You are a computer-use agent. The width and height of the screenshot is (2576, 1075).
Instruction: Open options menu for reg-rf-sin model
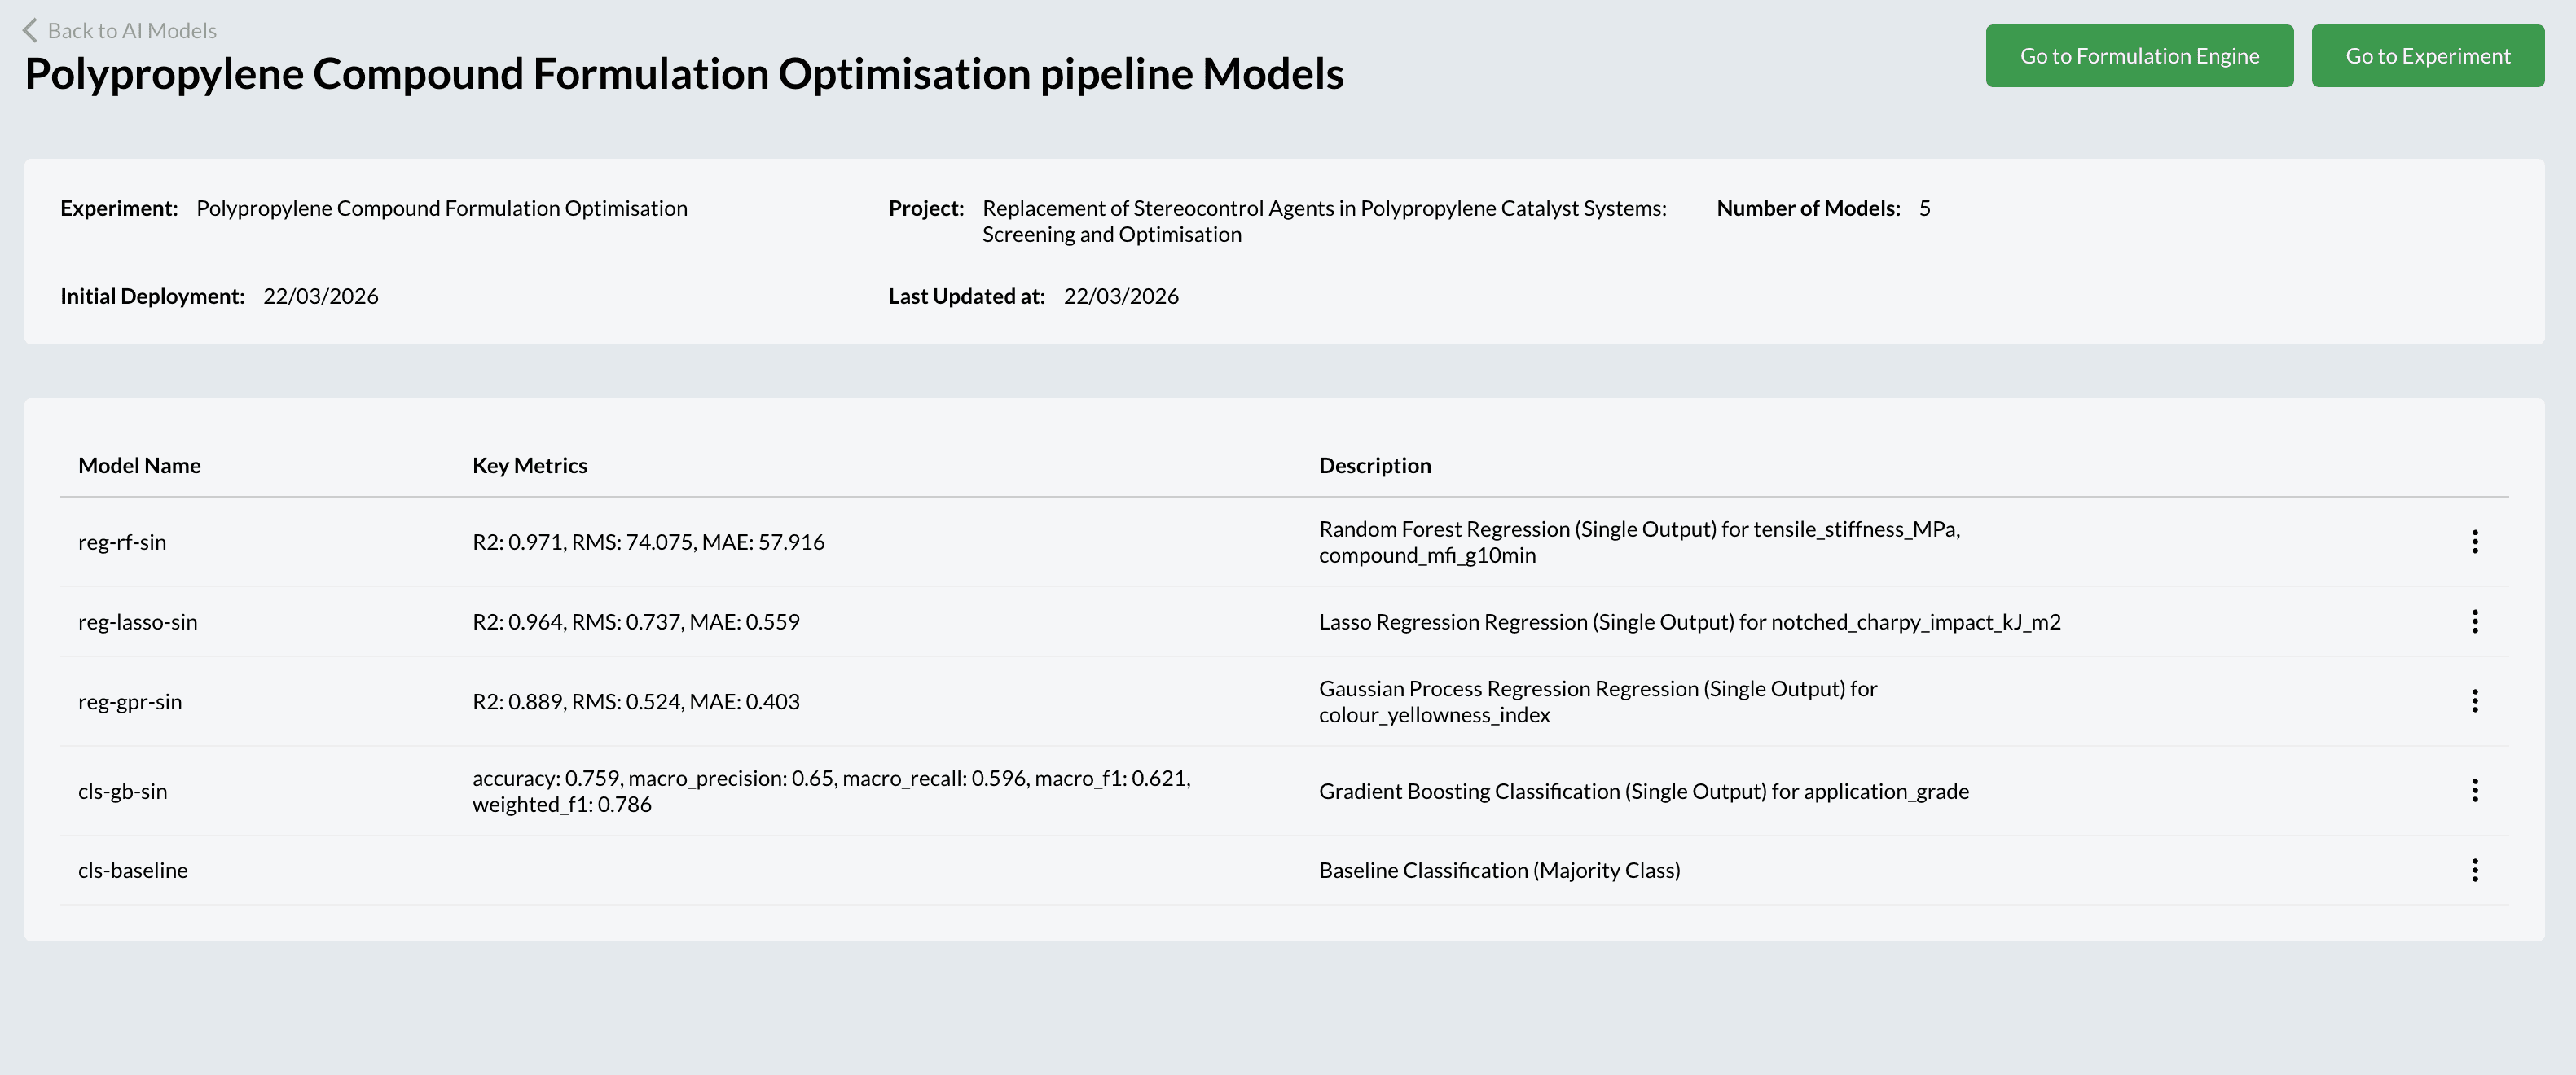(2475, 541)
